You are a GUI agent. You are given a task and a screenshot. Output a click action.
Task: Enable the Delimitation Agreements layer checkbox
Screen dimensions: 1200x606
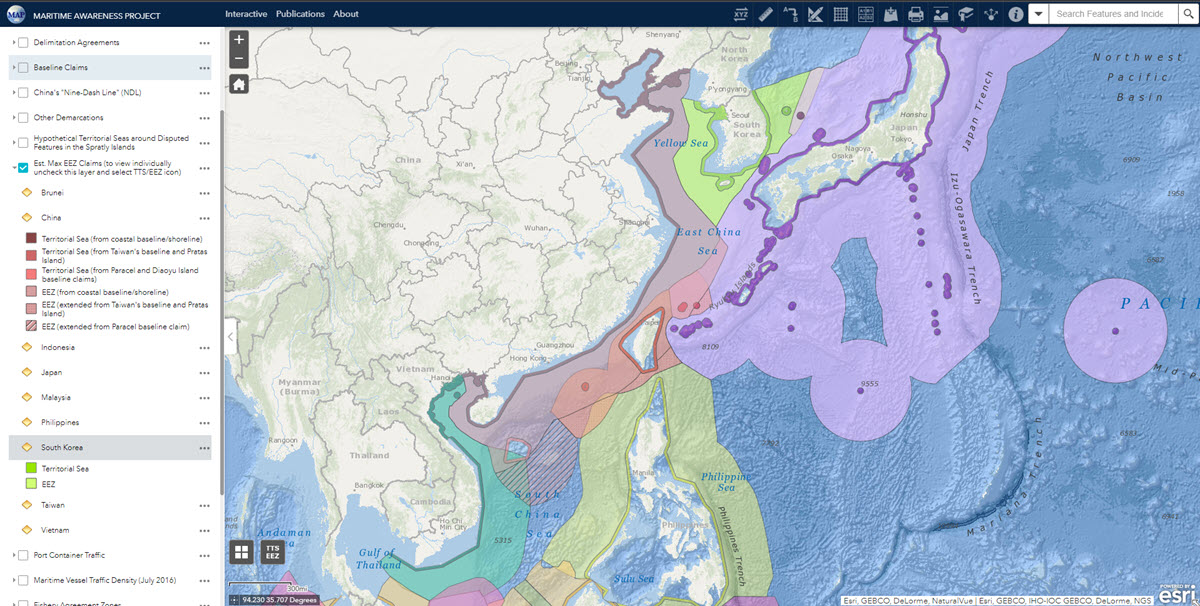click(23, 42)
